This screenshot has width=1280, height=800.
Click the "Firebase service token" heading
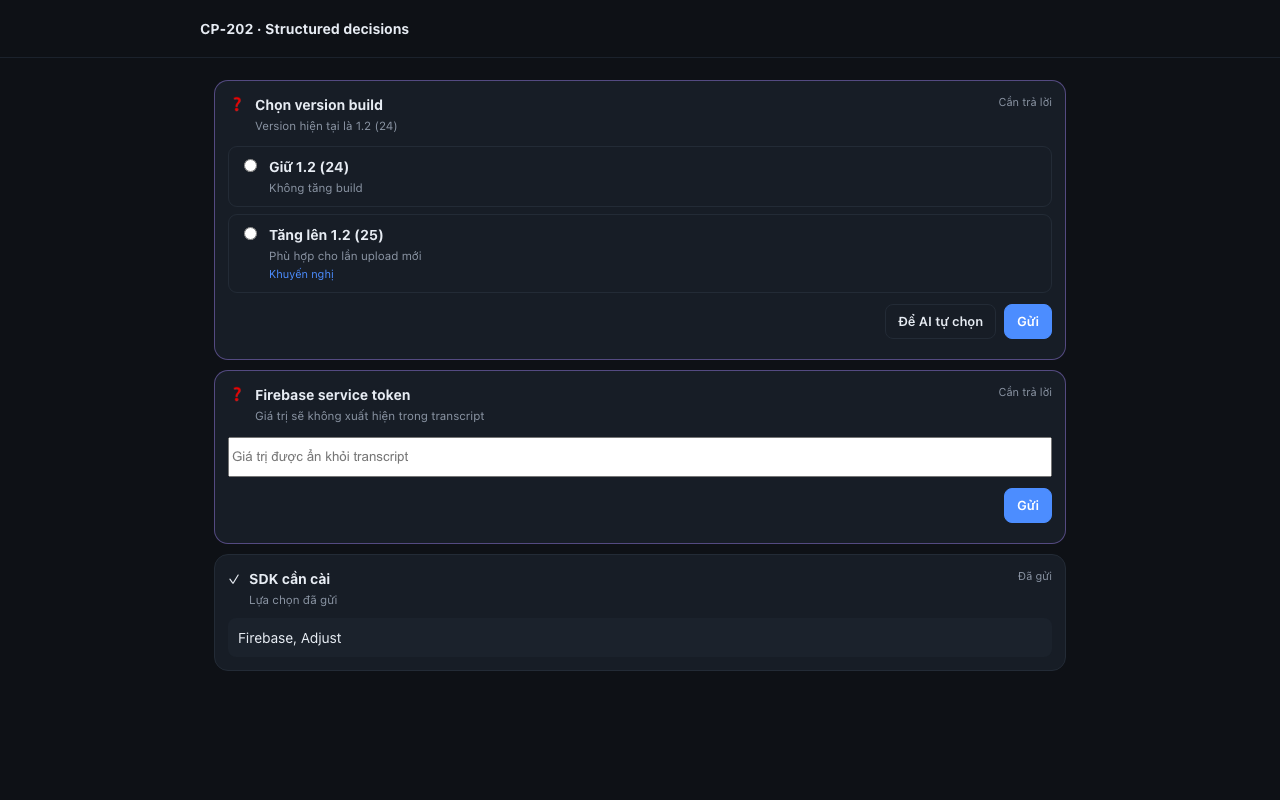(x=332, y=395)
